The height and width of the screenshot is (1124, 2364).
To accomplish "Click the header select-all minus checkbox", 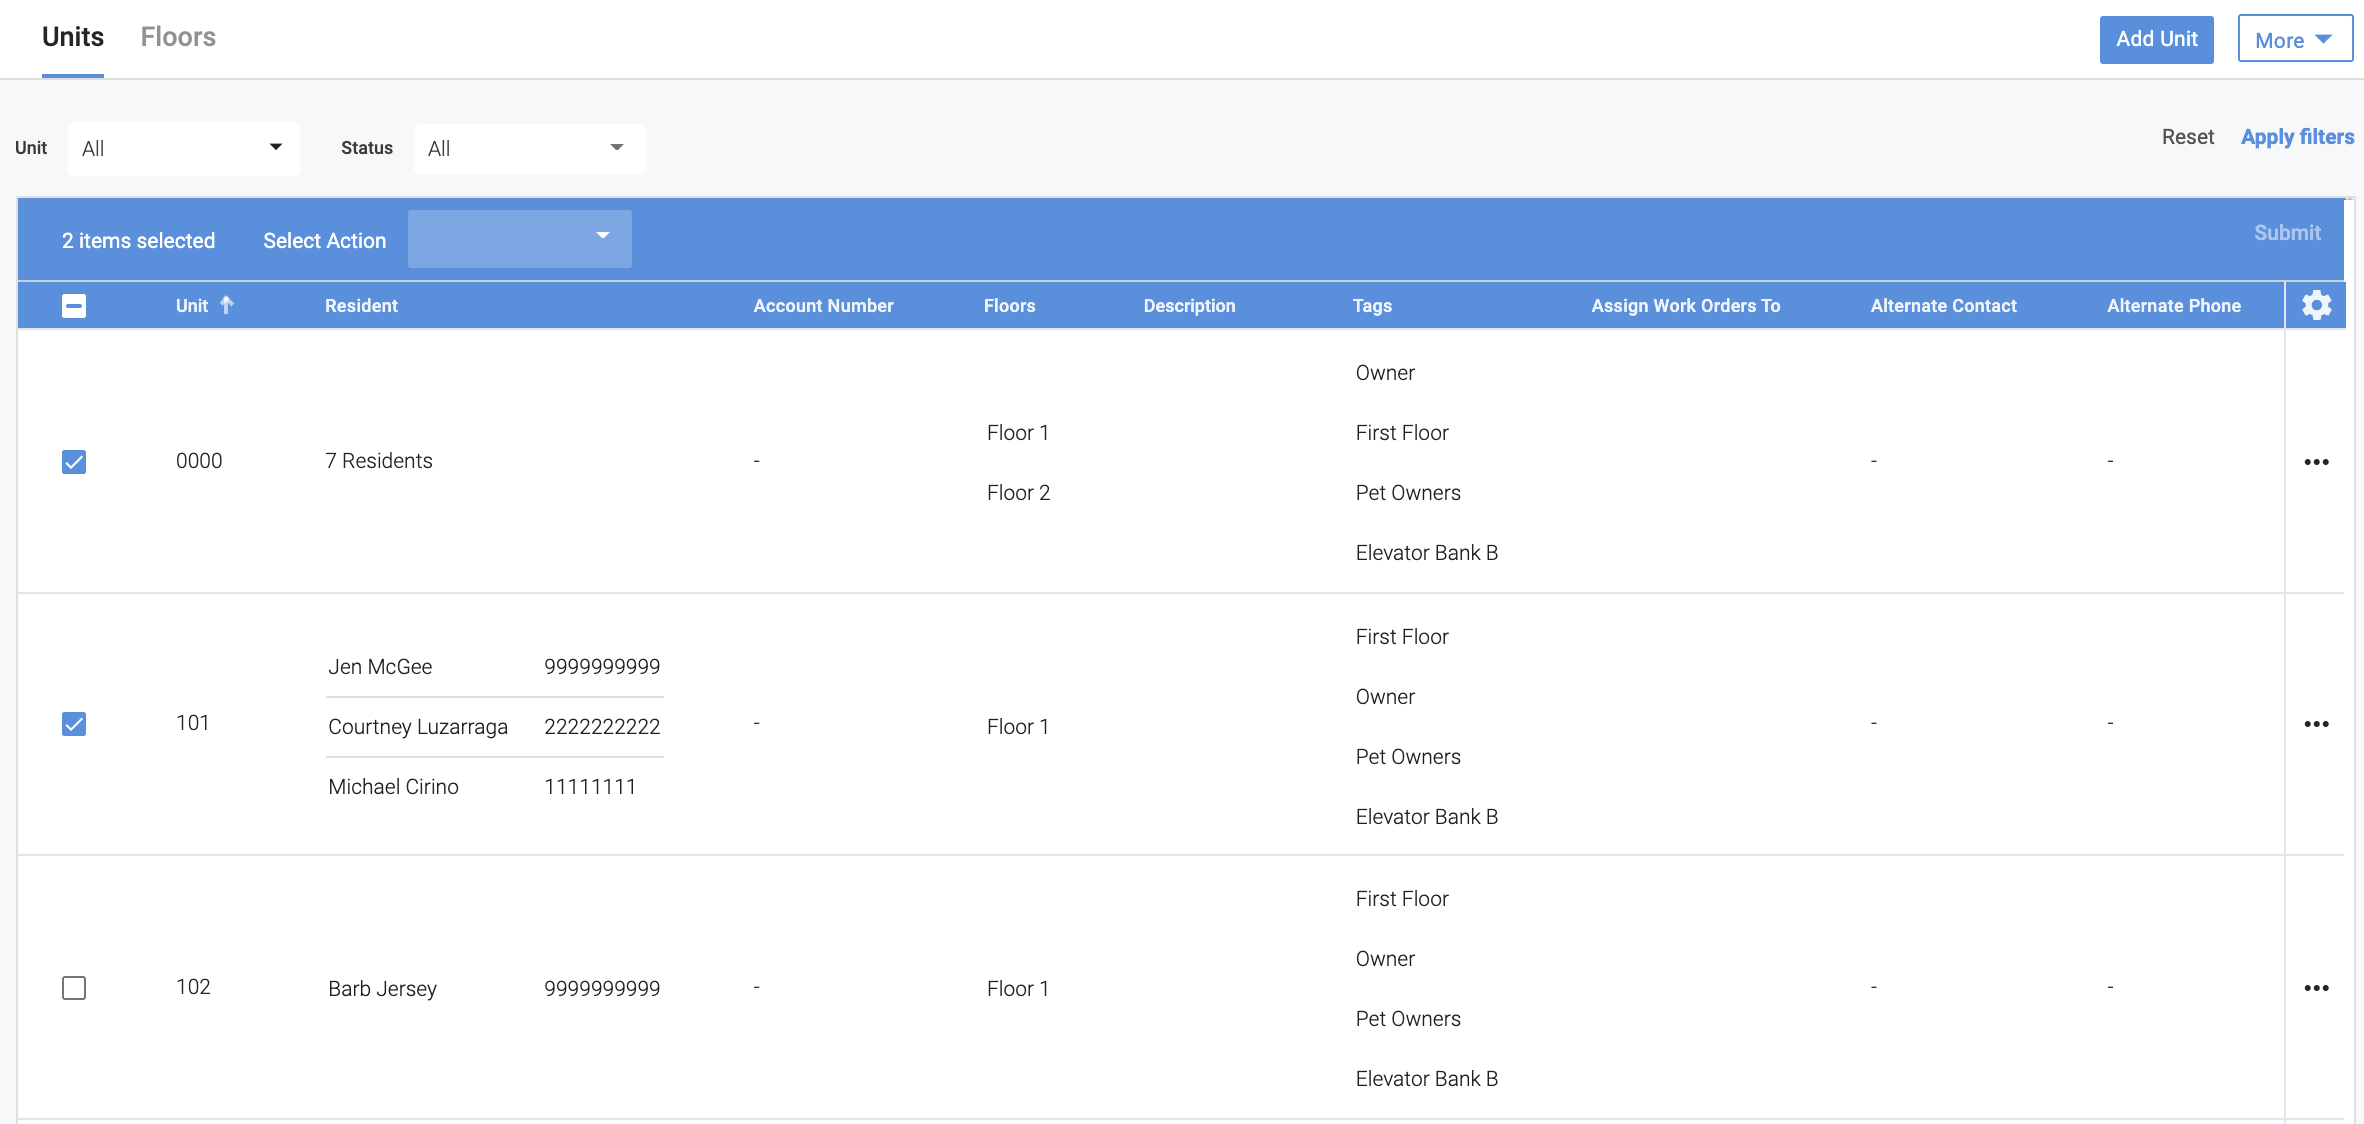I will tap(74, 306).
